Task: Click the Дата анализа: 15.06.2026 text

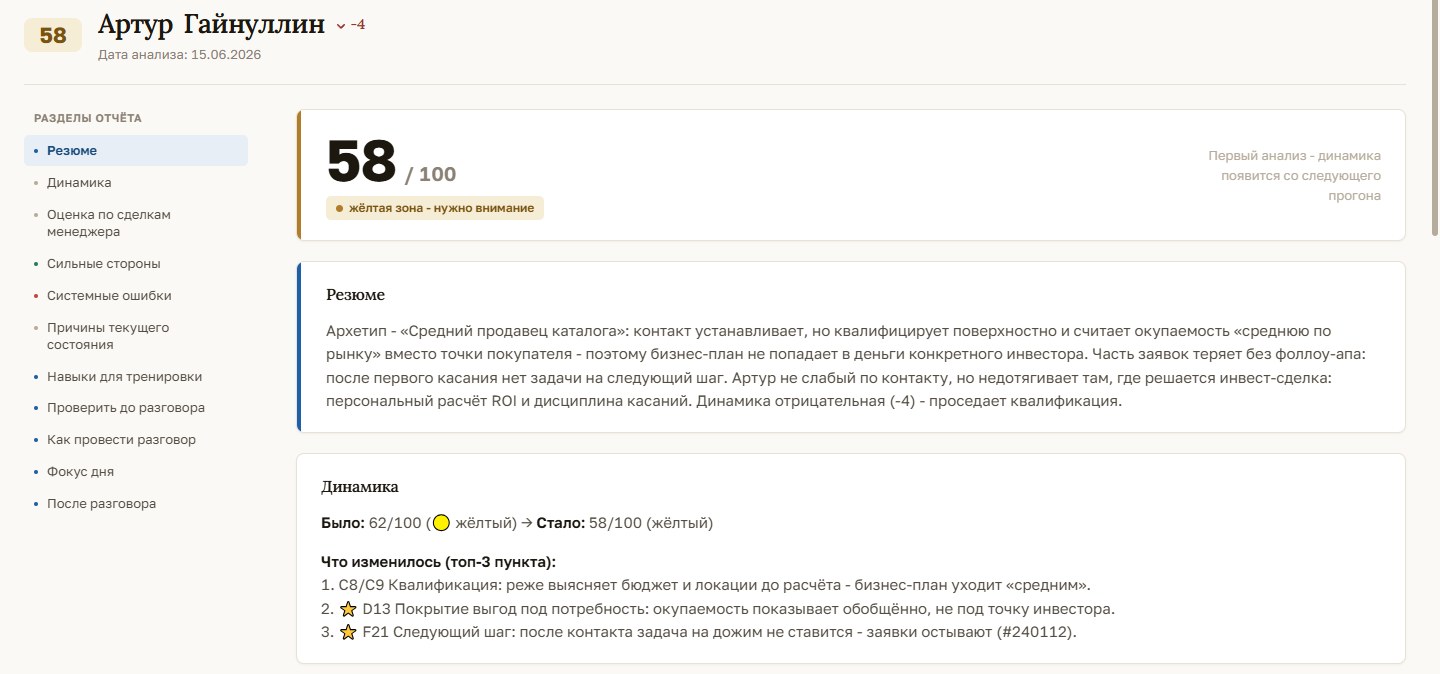Action: point(180,55)
